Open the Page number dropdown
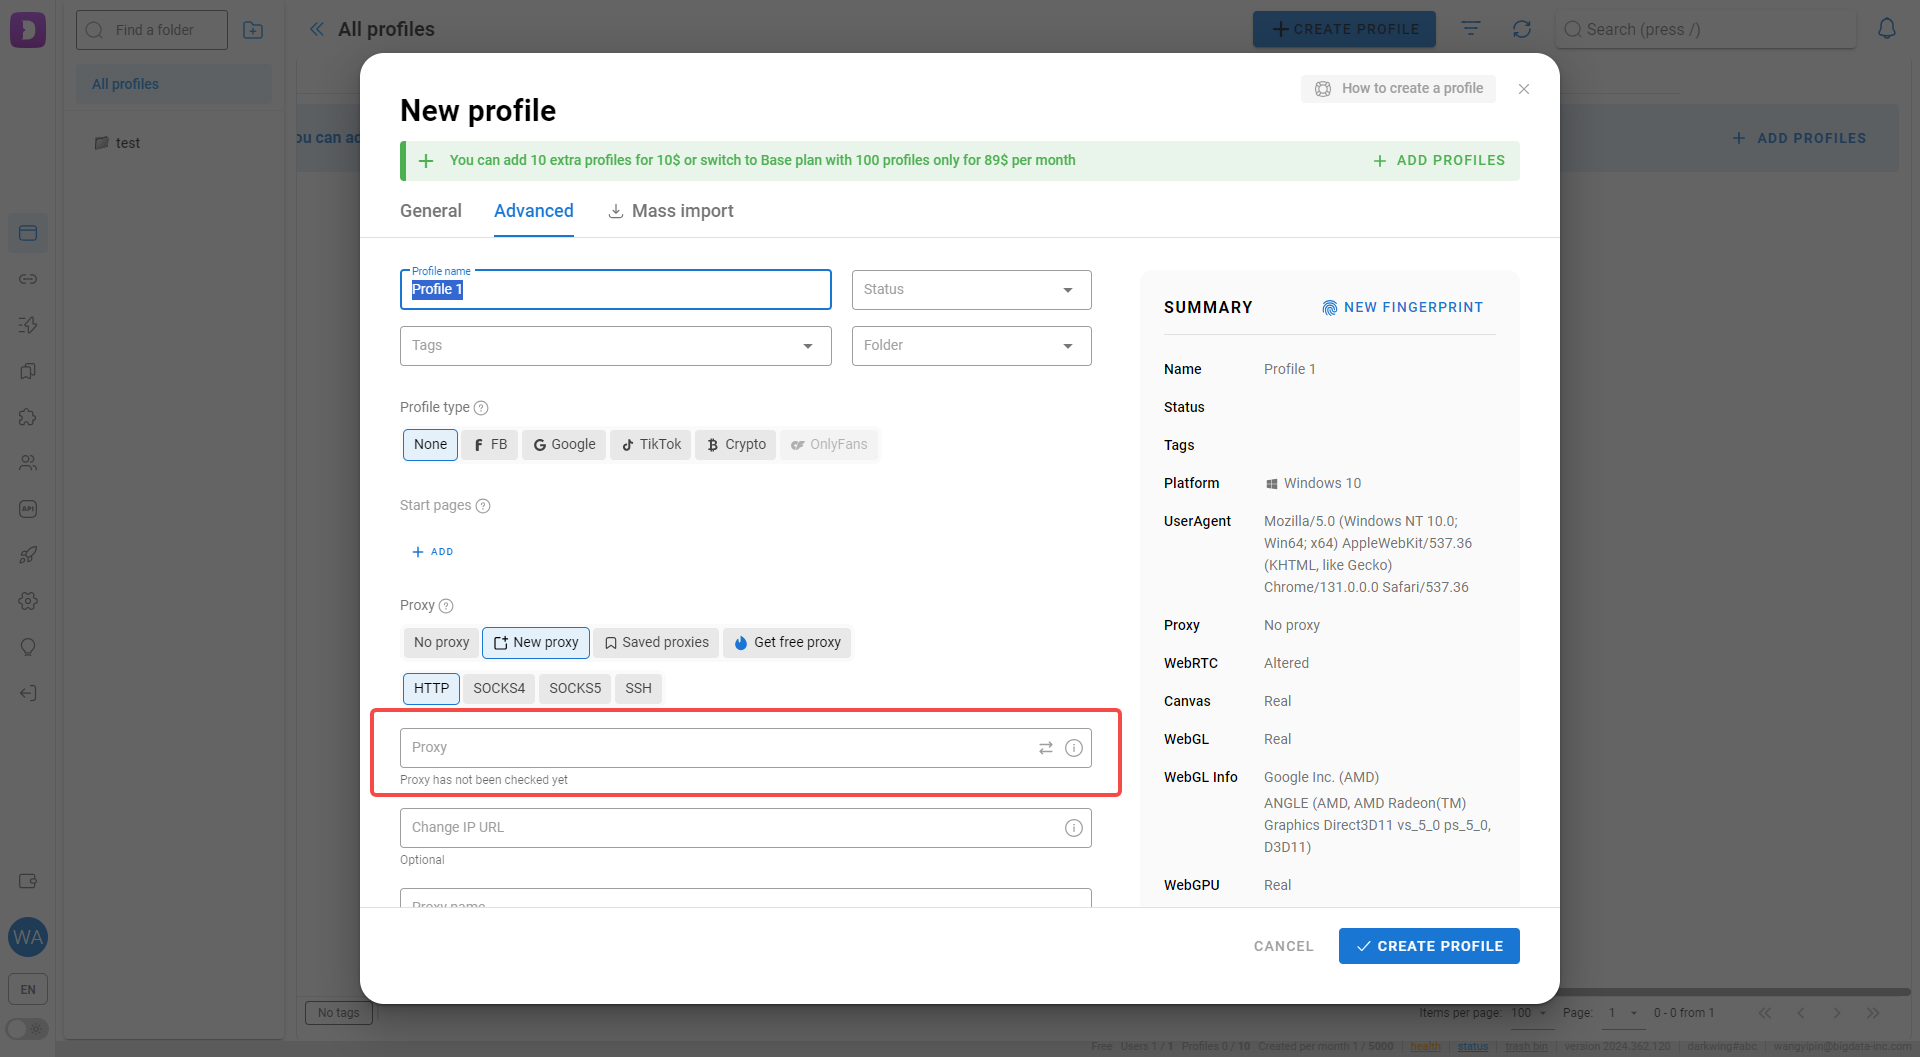The image size is (1920, 1057). tap(1623, 1013)
